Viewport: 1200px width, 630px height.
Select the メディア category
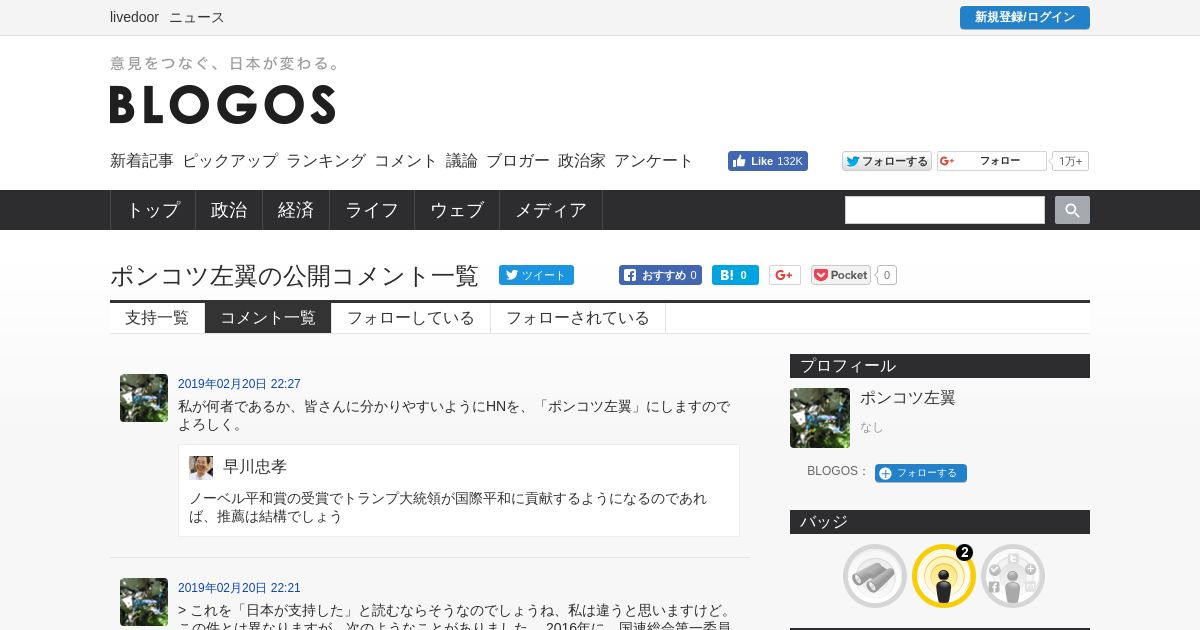(x=551, y=210)
